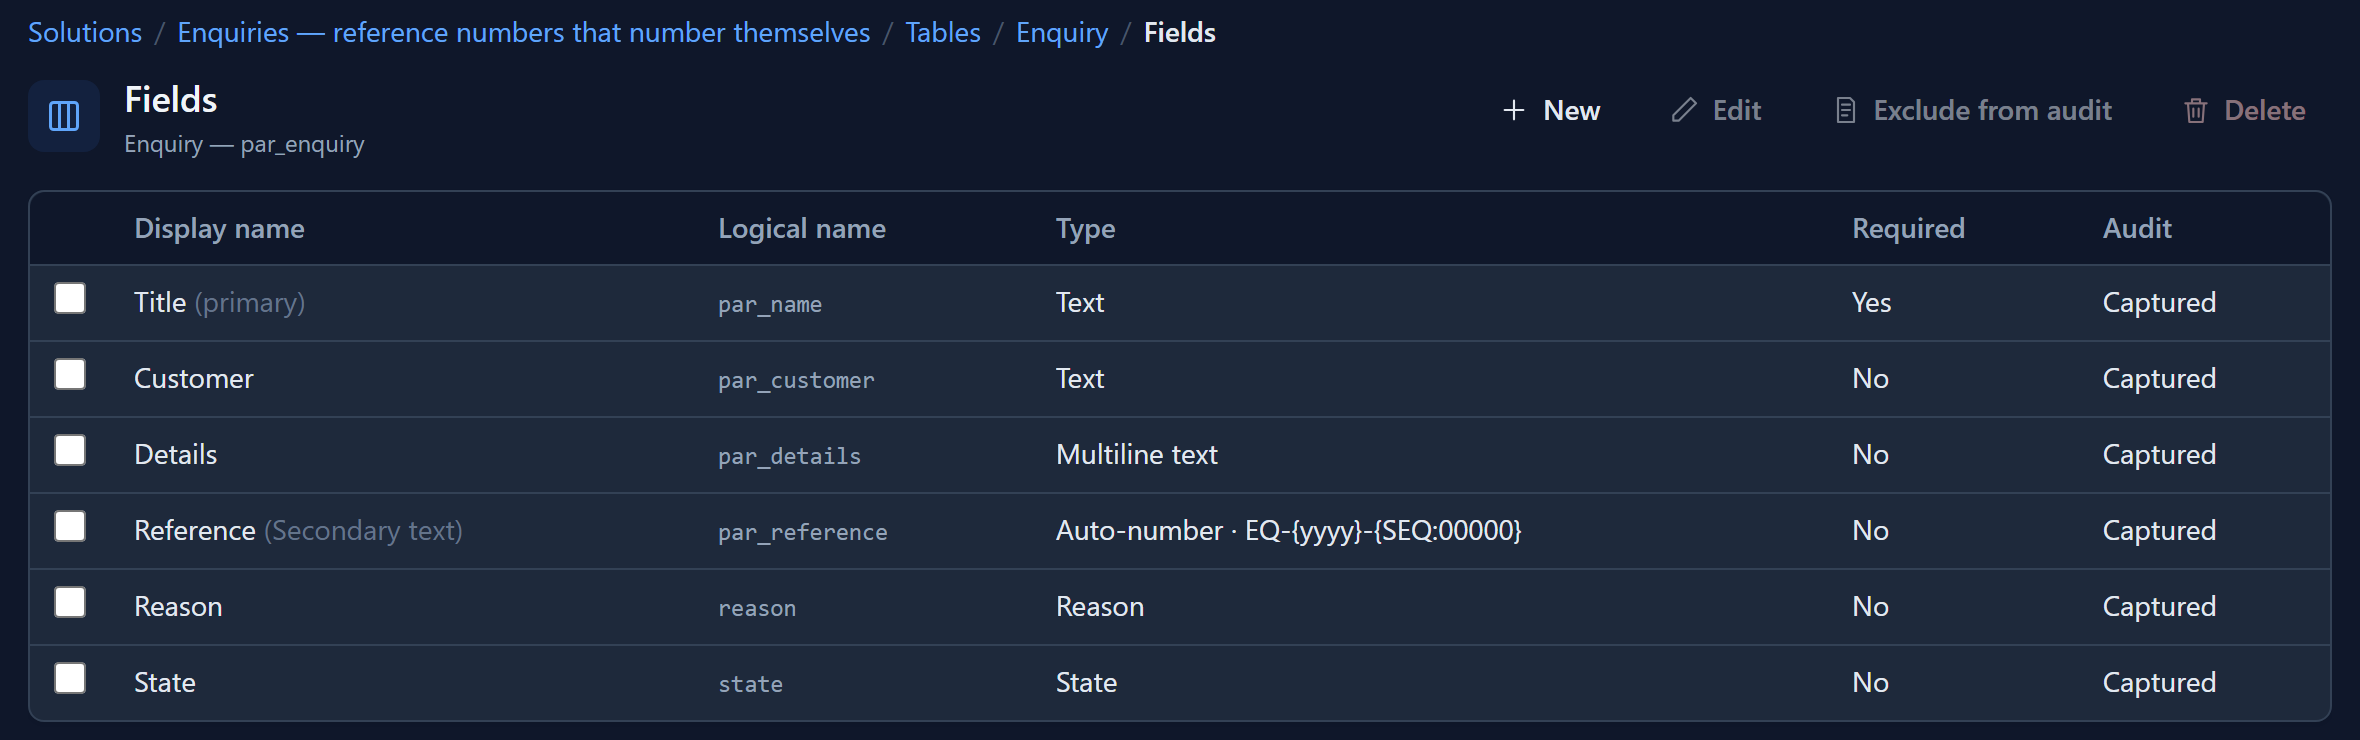Screen dimensions: 2360x740
Task: Open the Enquiries solution breadcrumb link
Action: [524, 32]
